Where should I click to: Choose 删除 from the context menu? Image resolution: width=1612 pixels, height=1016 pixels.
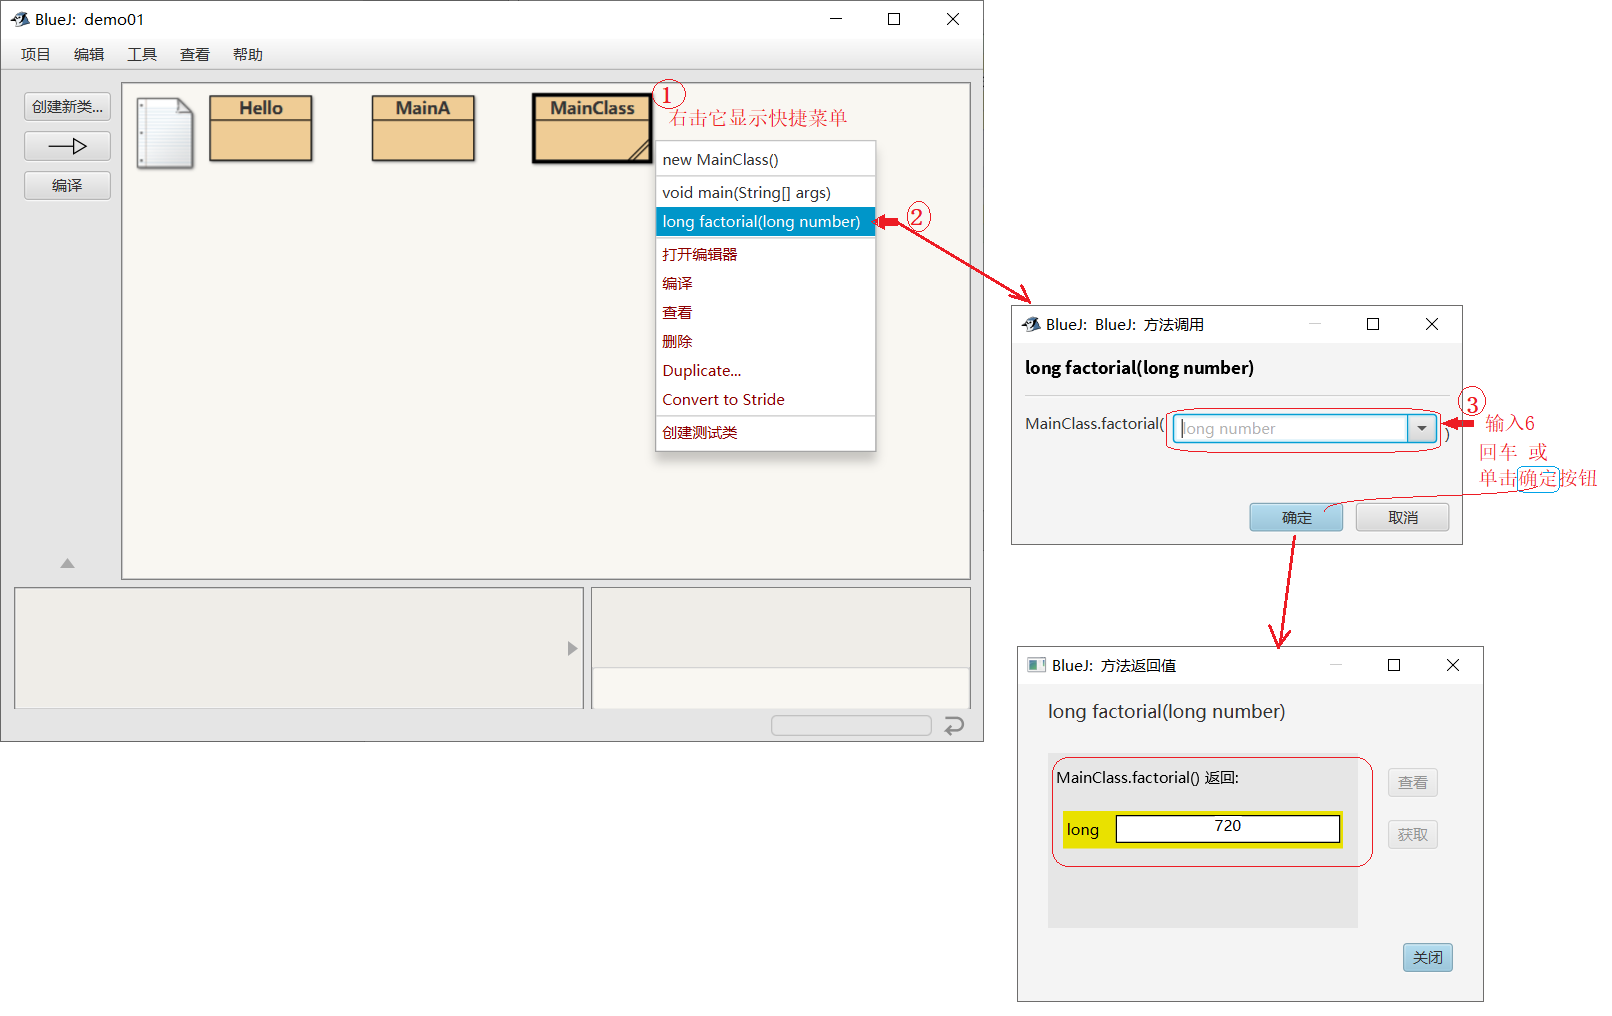point(765,341)
